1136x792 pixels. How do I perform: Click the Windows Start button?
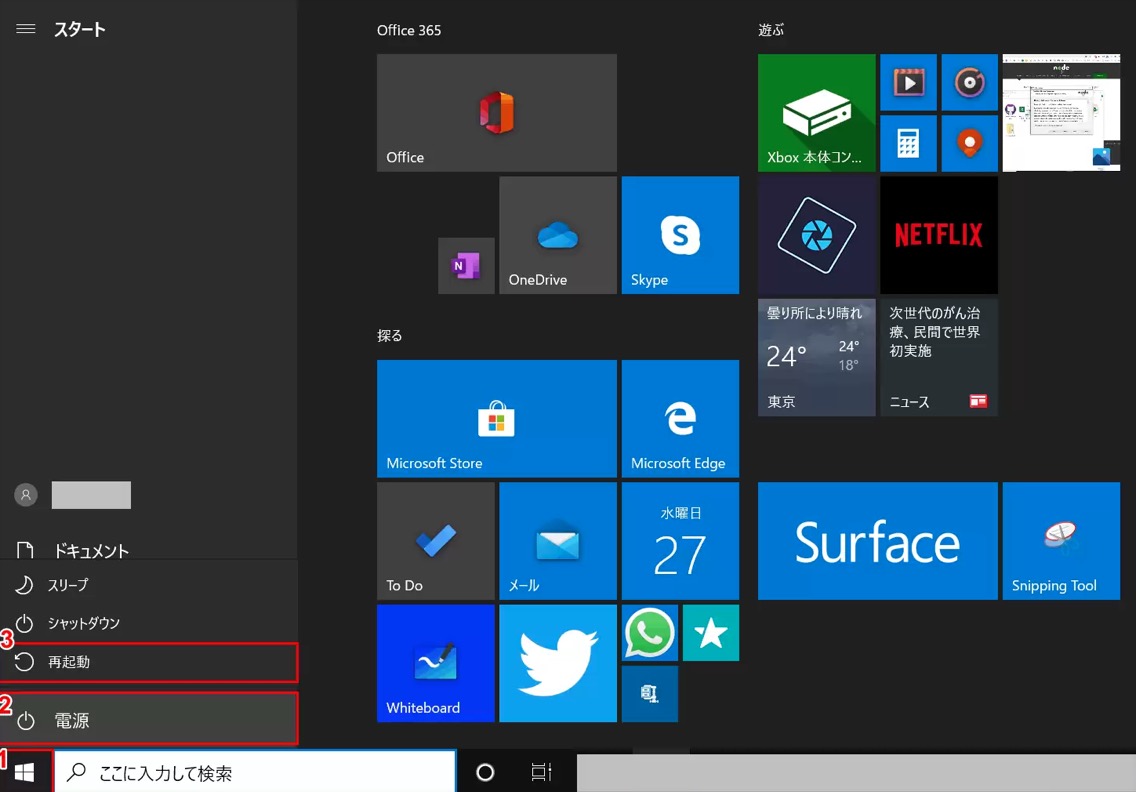tap(25, 772)
